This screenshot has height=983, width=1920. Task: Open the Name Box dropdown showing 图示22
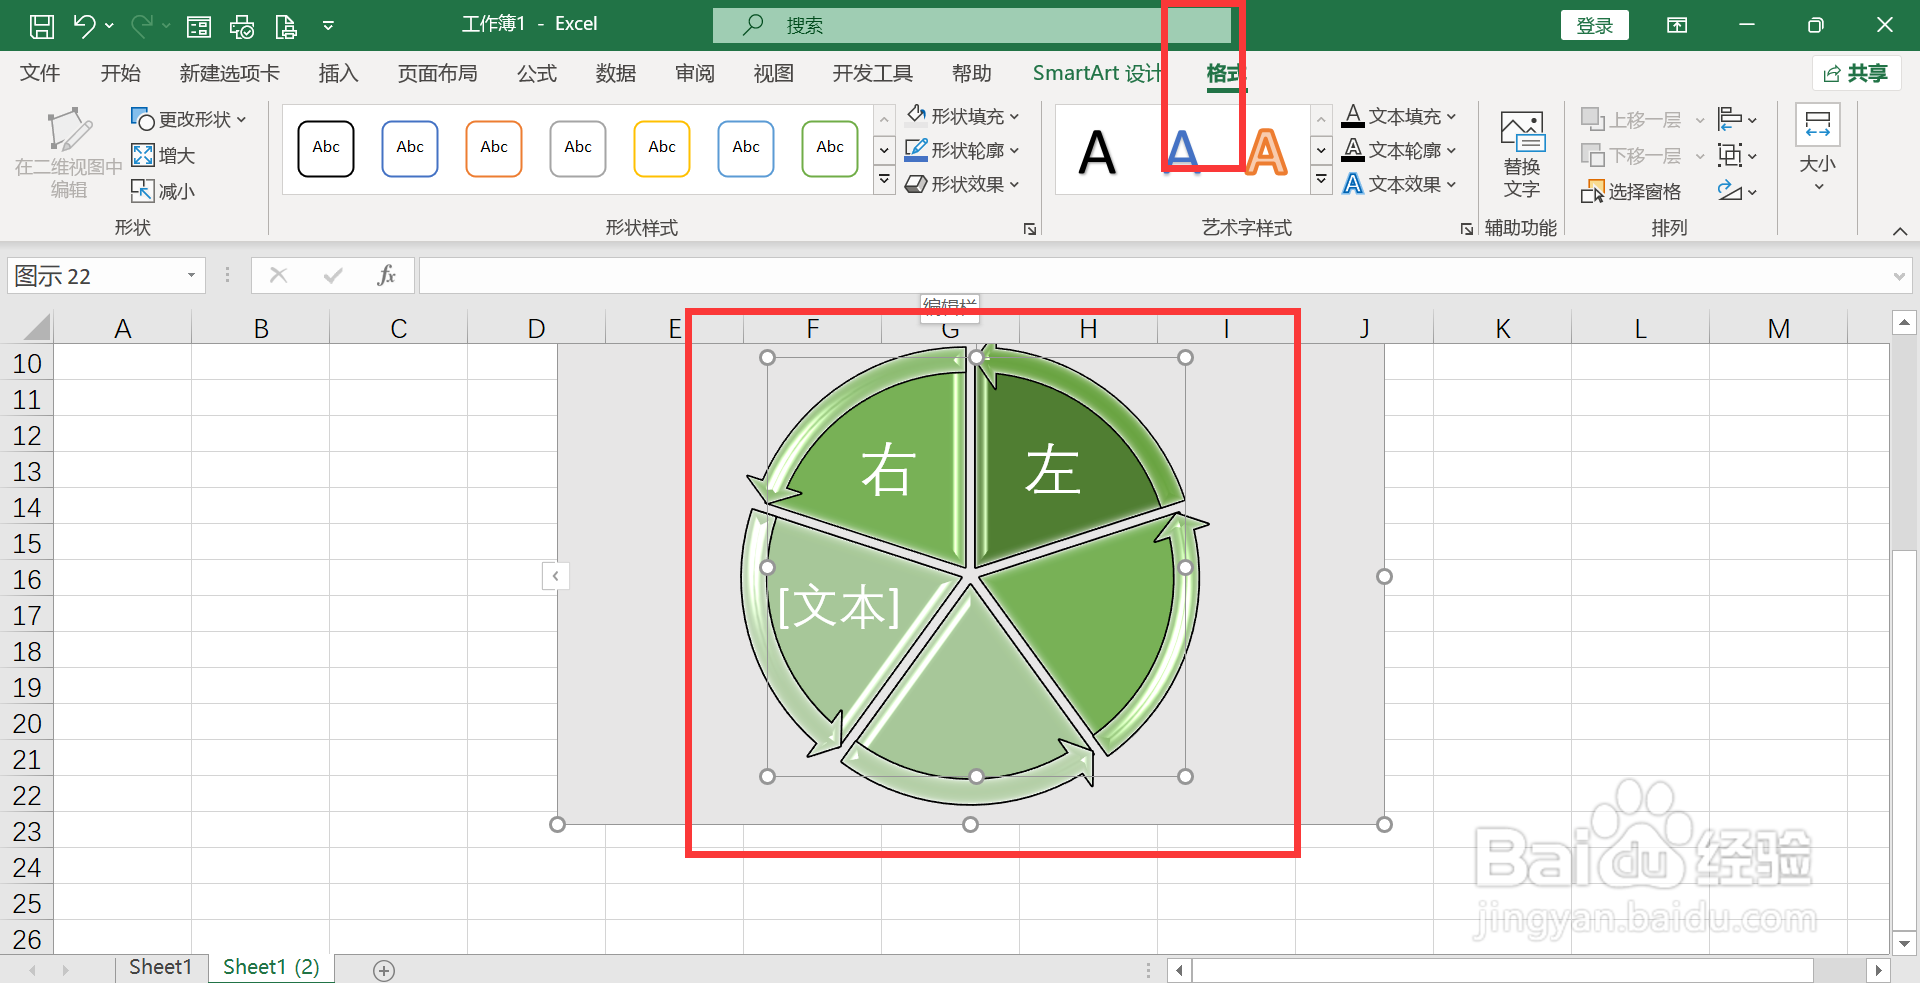191,275
